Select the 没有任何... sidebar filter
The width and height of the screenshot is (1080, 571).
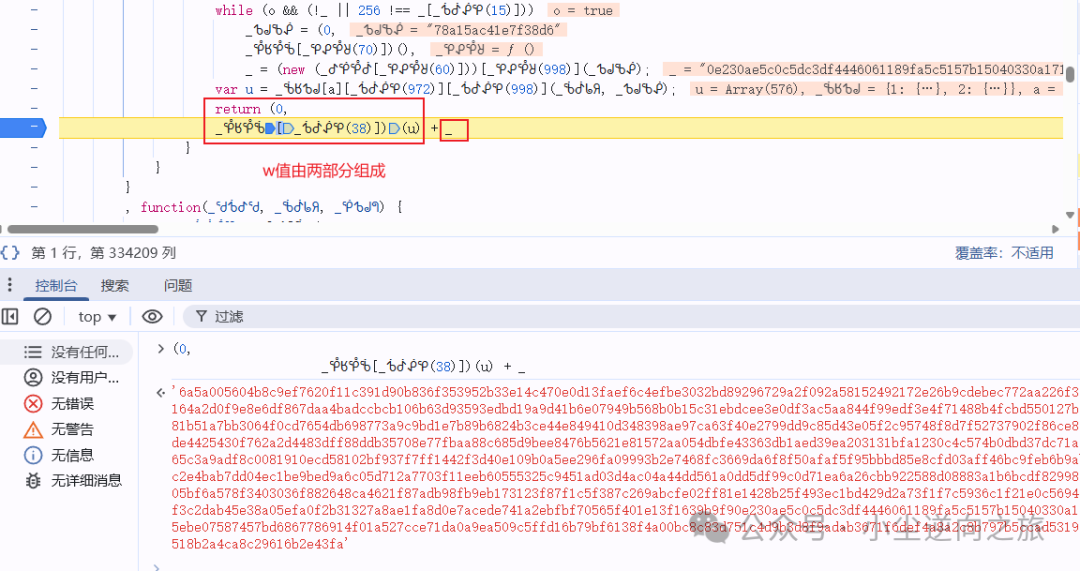68,352
